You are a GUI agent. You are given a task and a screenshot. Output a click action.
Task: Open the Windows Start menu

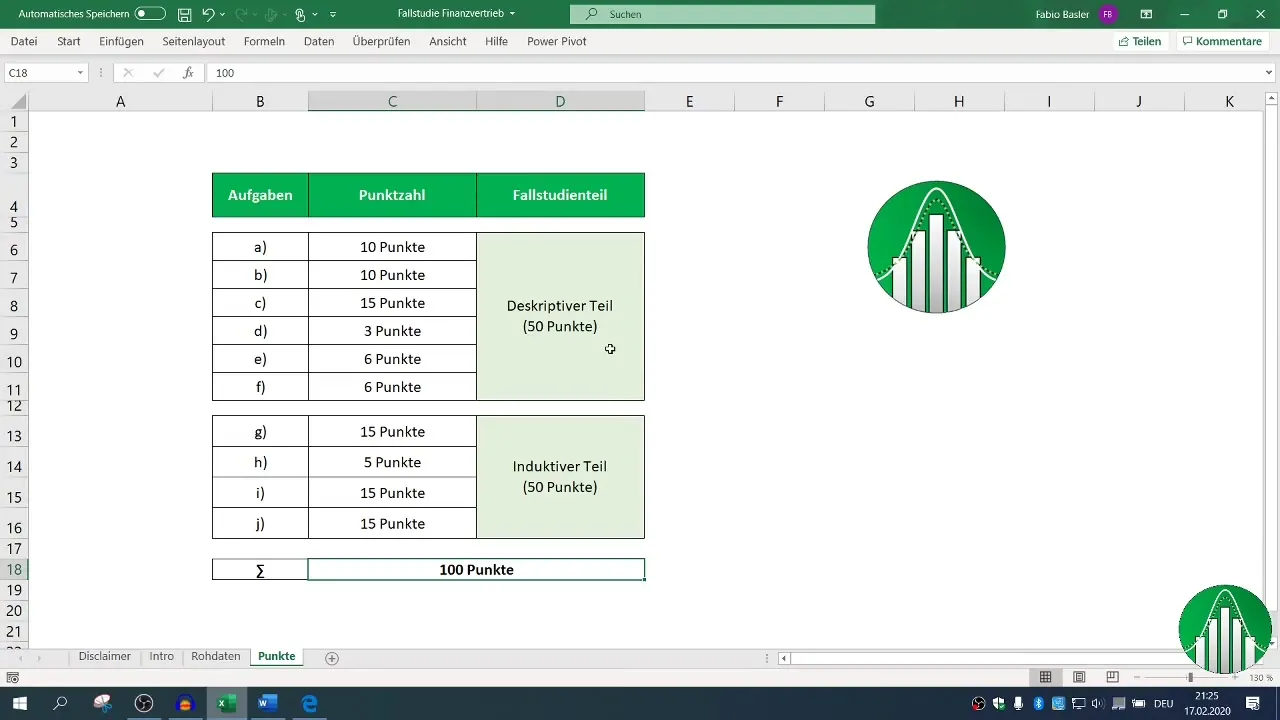coord(19,704)
